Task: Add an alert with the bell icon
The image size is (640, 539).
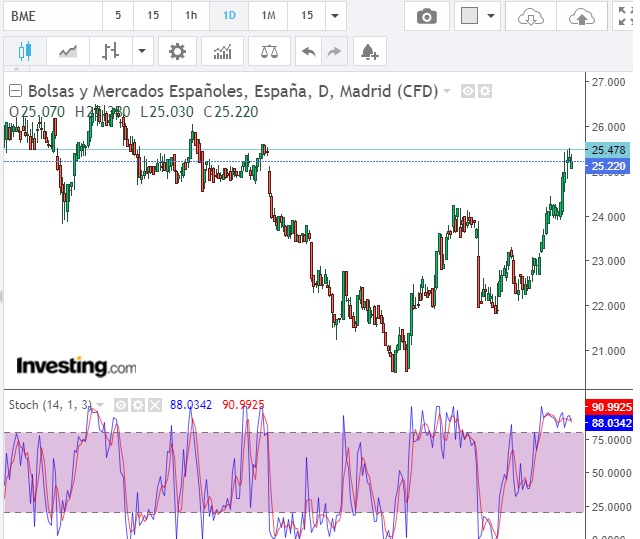Action: [x=369, y=51]
